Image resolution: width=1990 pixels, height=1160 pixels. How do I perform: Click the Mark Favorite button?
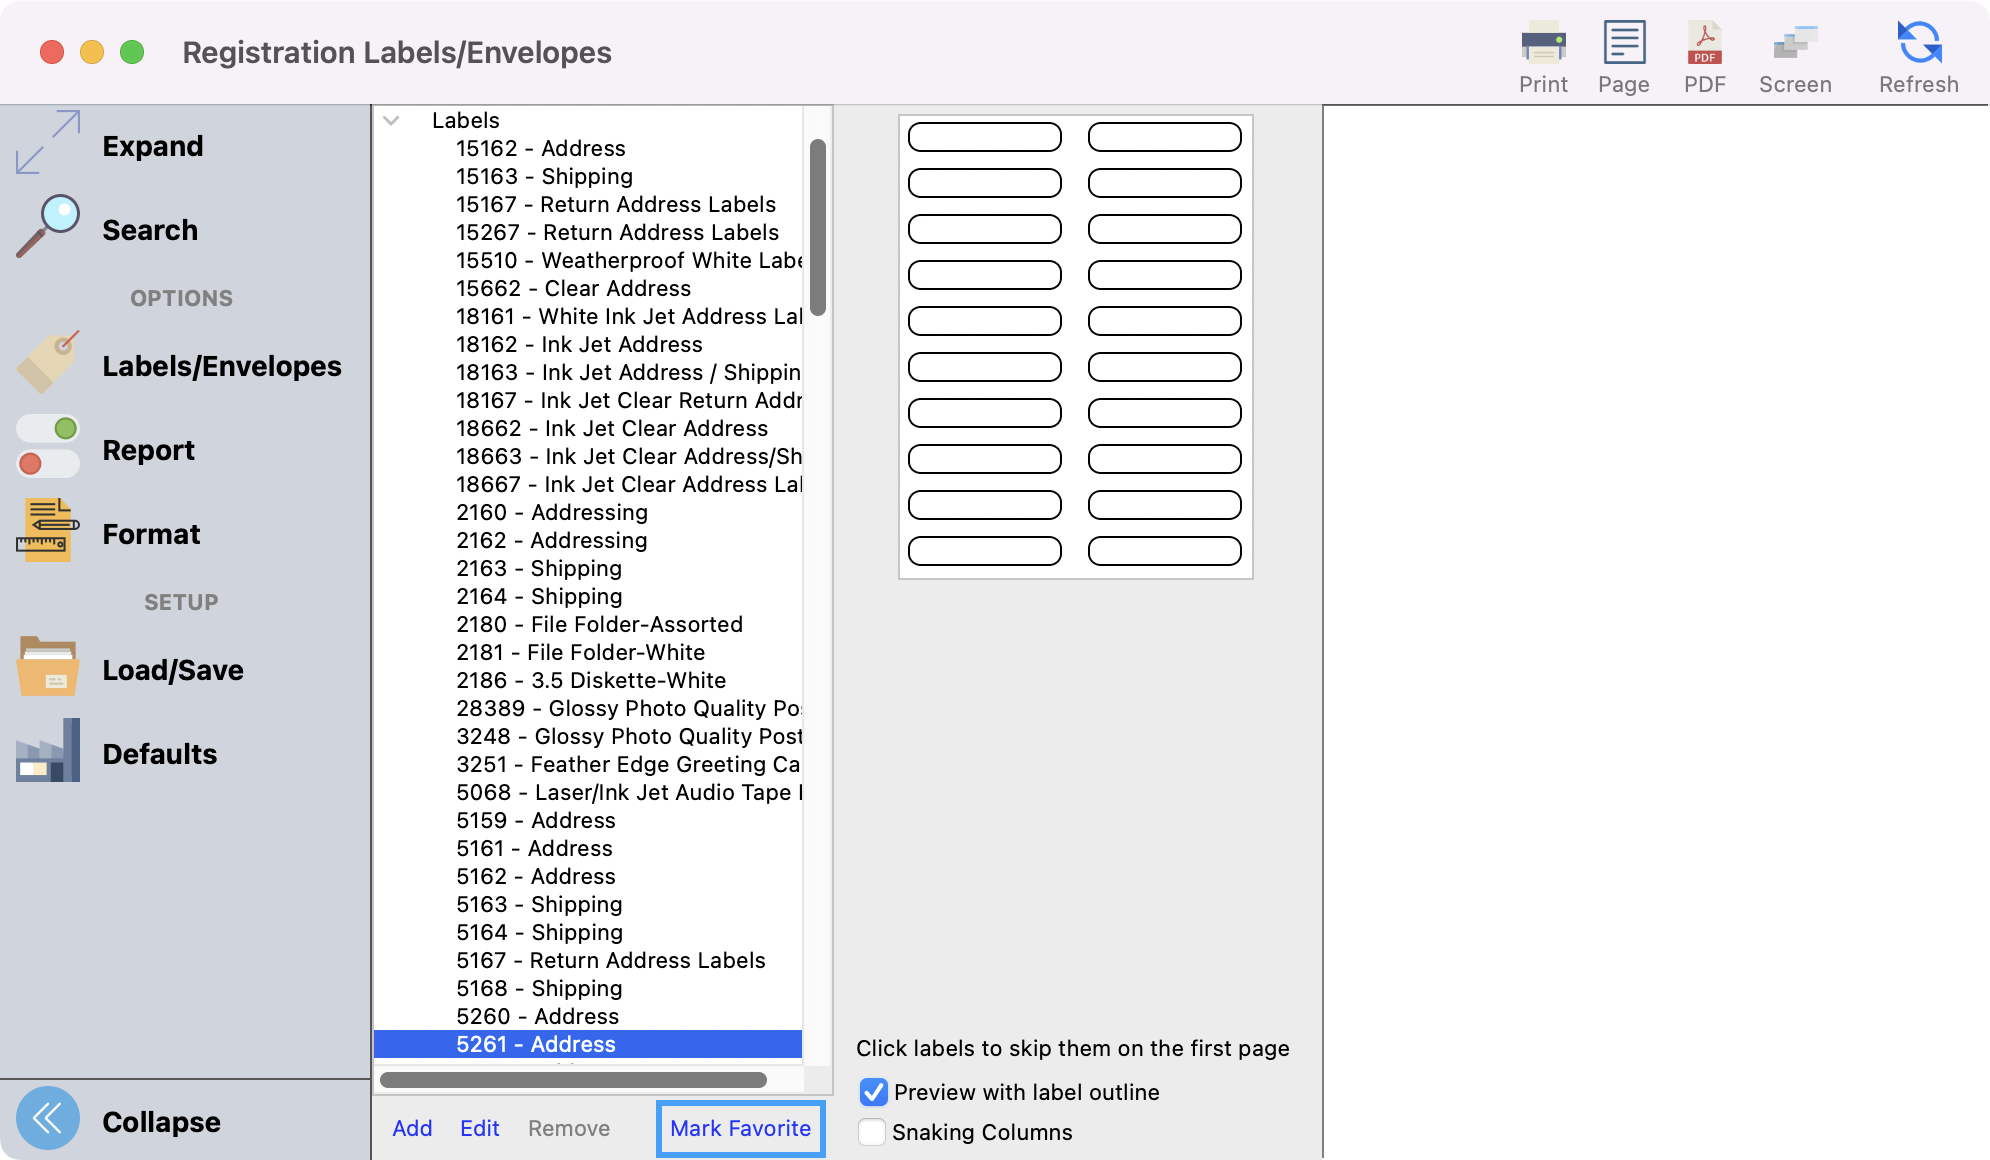[740, 1128]
